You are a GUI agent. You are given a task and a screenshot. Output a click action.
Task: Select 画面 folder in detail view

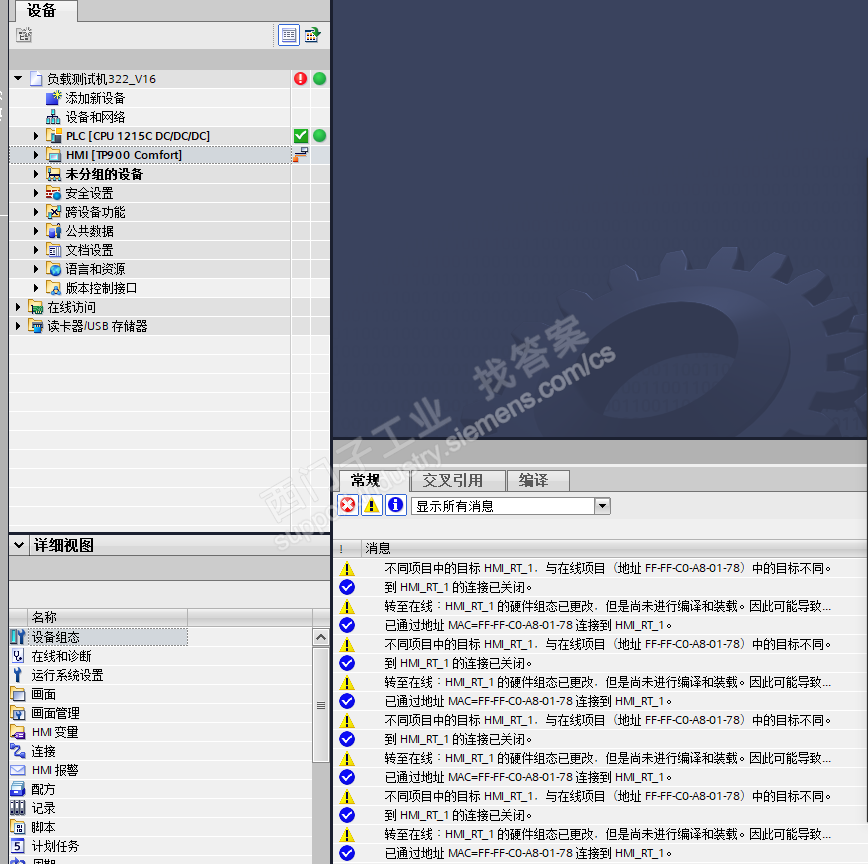43,694
